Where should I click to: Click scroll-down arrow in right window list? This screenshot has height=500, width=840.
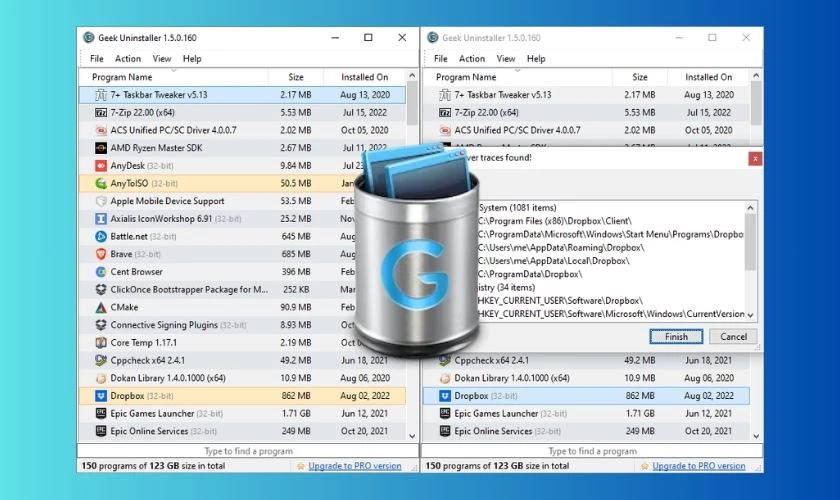point(756,436)
